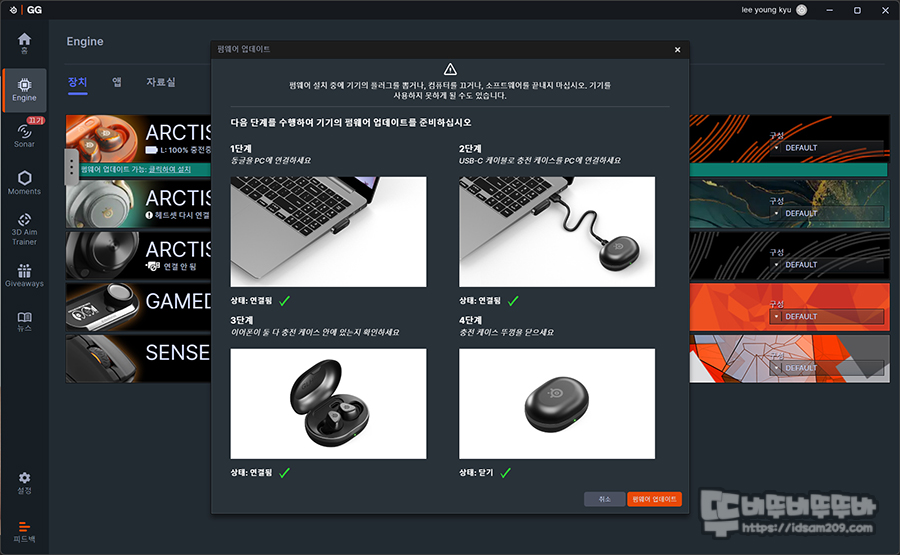Click the step 3 status green checkmark
Viewport: 900px width, 555px height.
tap(285, 473)
